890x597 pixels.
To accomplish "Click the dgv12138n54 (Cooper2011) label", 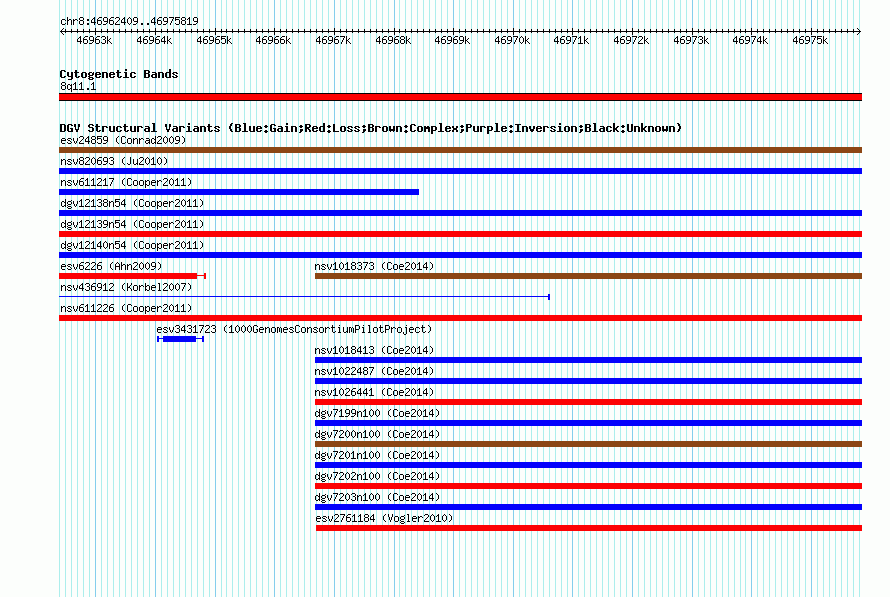I will tap(132, 203).
